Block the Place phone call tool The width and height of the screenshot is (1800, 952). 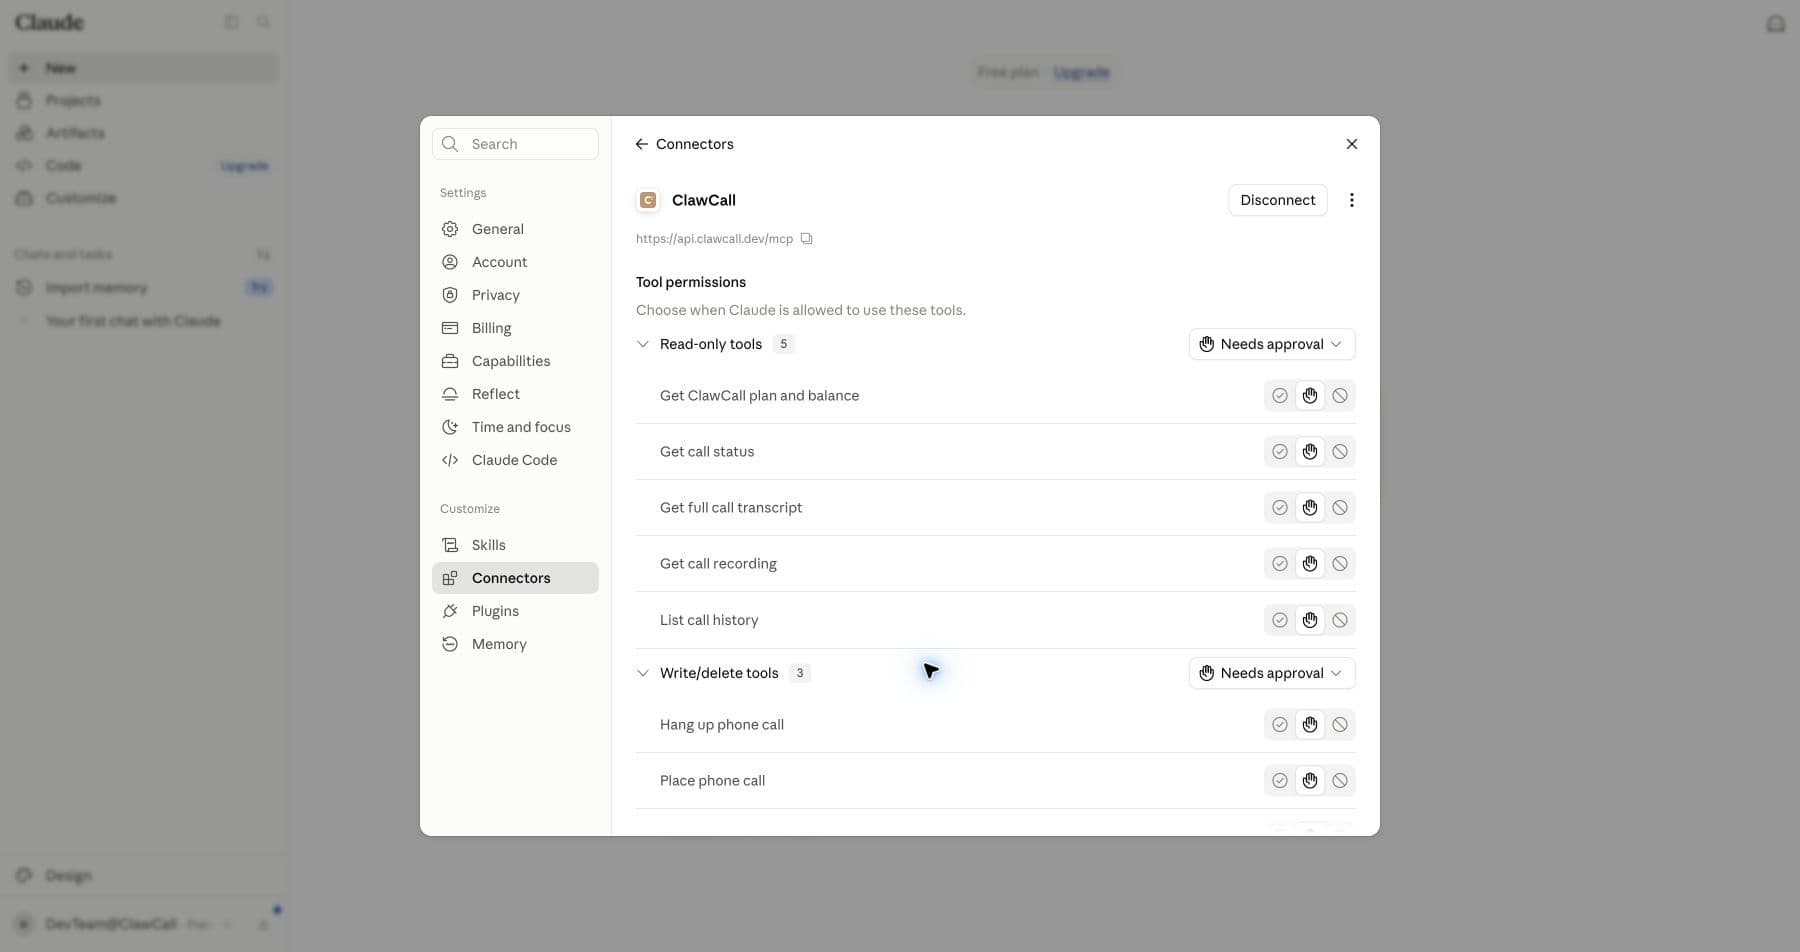pyautogui.click(x=1339, y=781)
